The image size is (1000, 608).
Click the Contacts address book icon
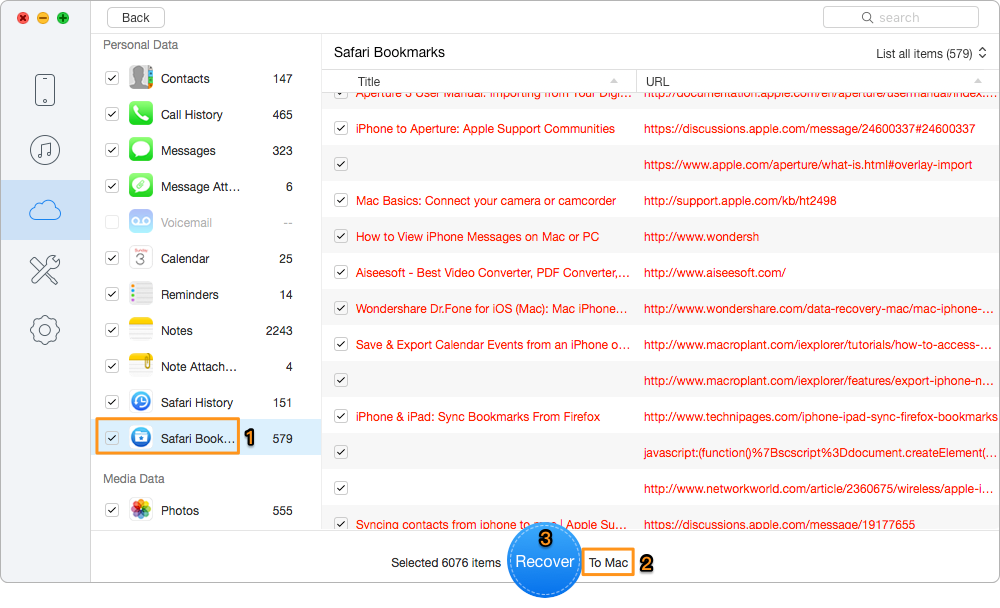click(x=141, y=78)
